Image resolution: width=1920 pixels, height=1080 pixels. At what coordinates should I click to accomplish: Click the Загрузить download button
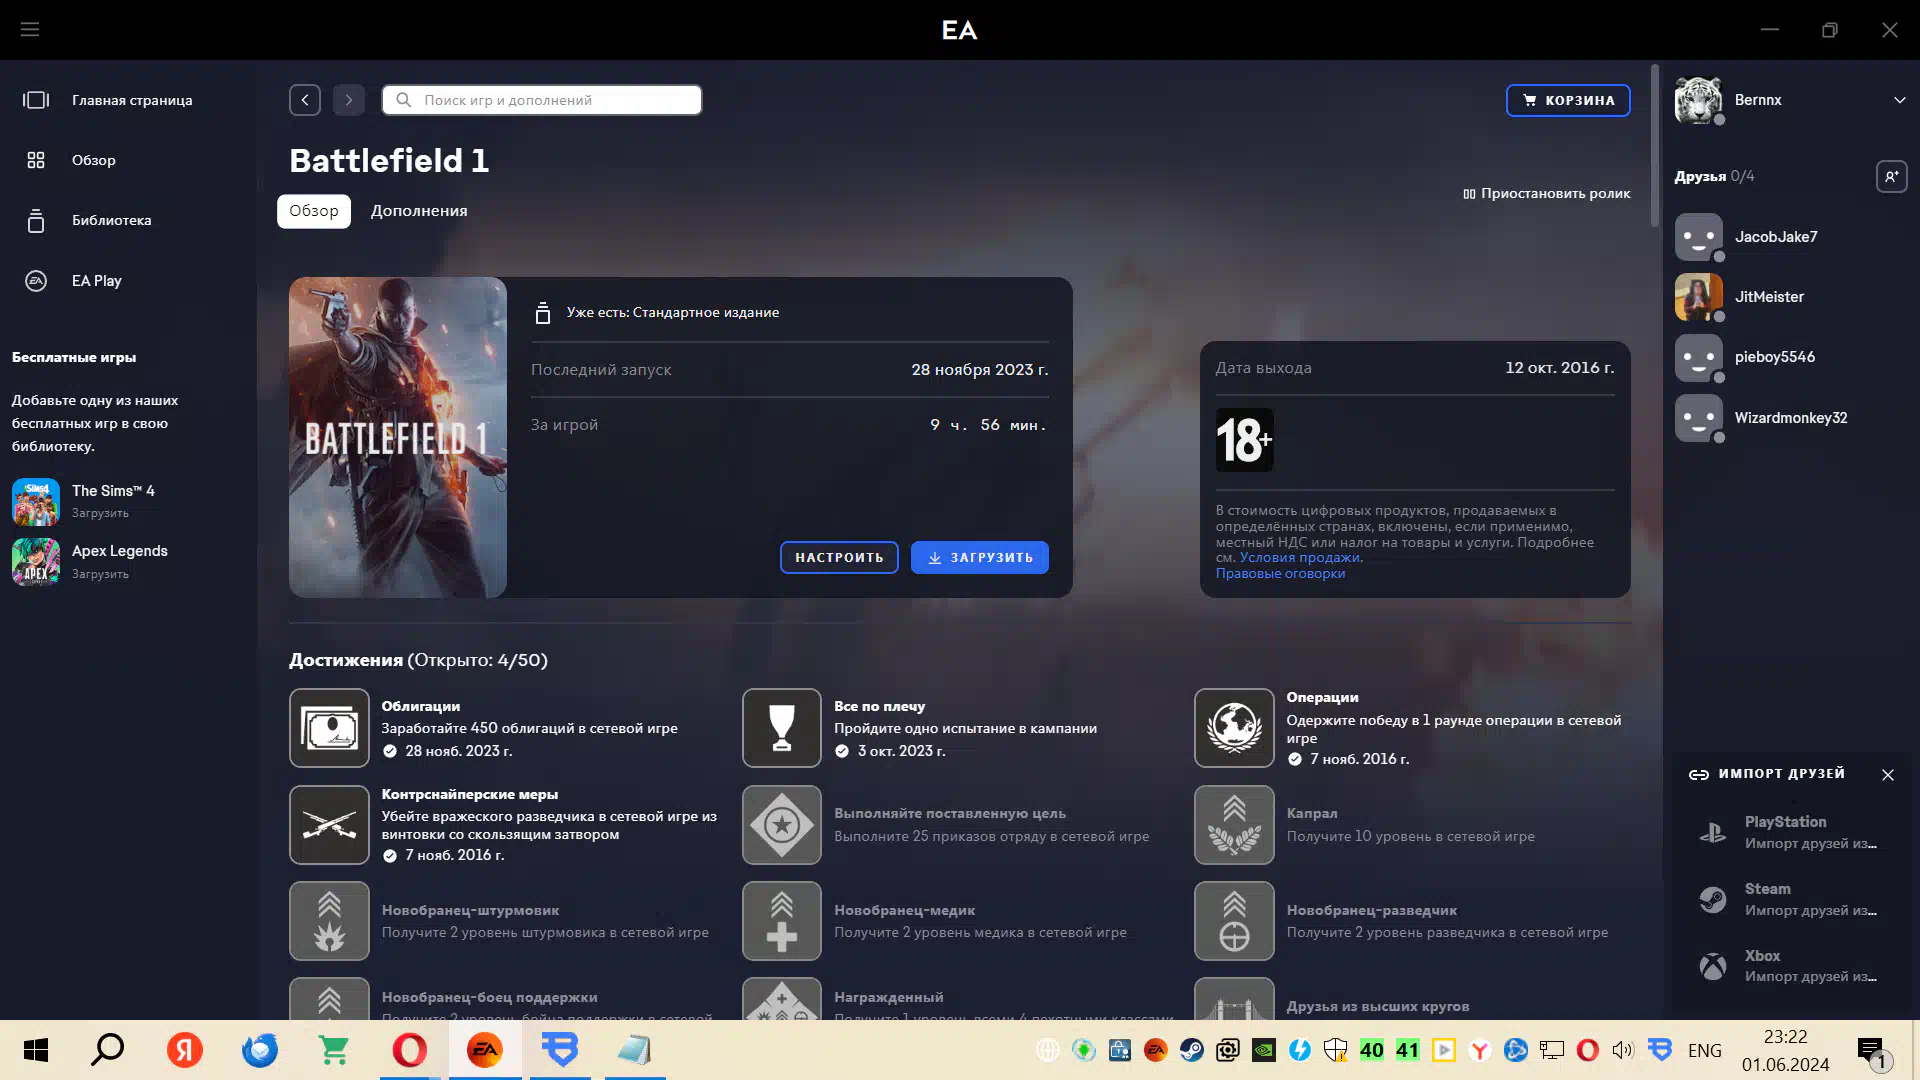pyautogui.click(x=980, y=557)
